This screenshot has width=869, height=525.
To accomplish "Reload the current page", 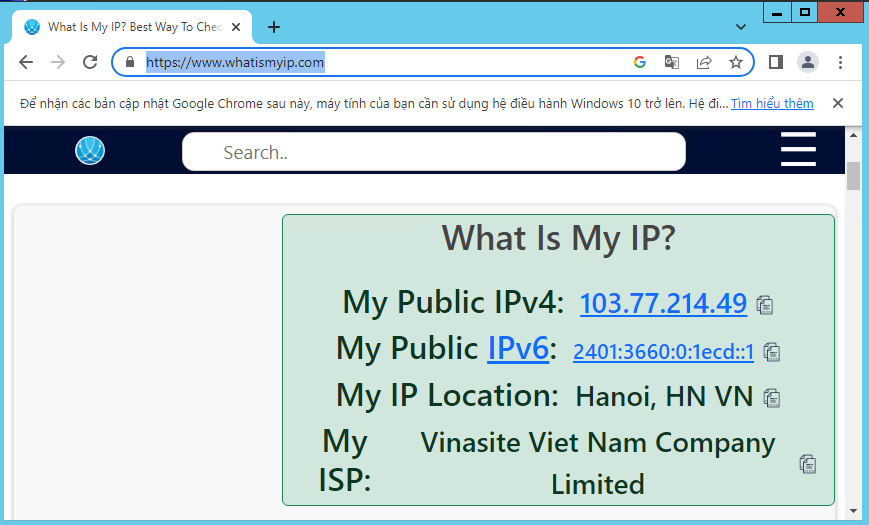I will [x=90, y=62].
